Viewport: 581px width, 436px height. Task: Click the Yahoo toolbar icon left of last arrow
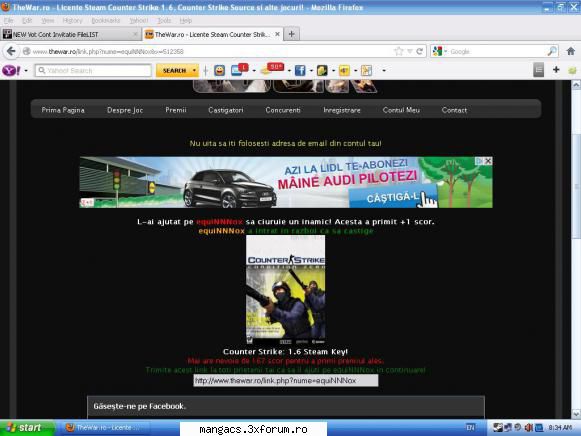coord(366,70)
